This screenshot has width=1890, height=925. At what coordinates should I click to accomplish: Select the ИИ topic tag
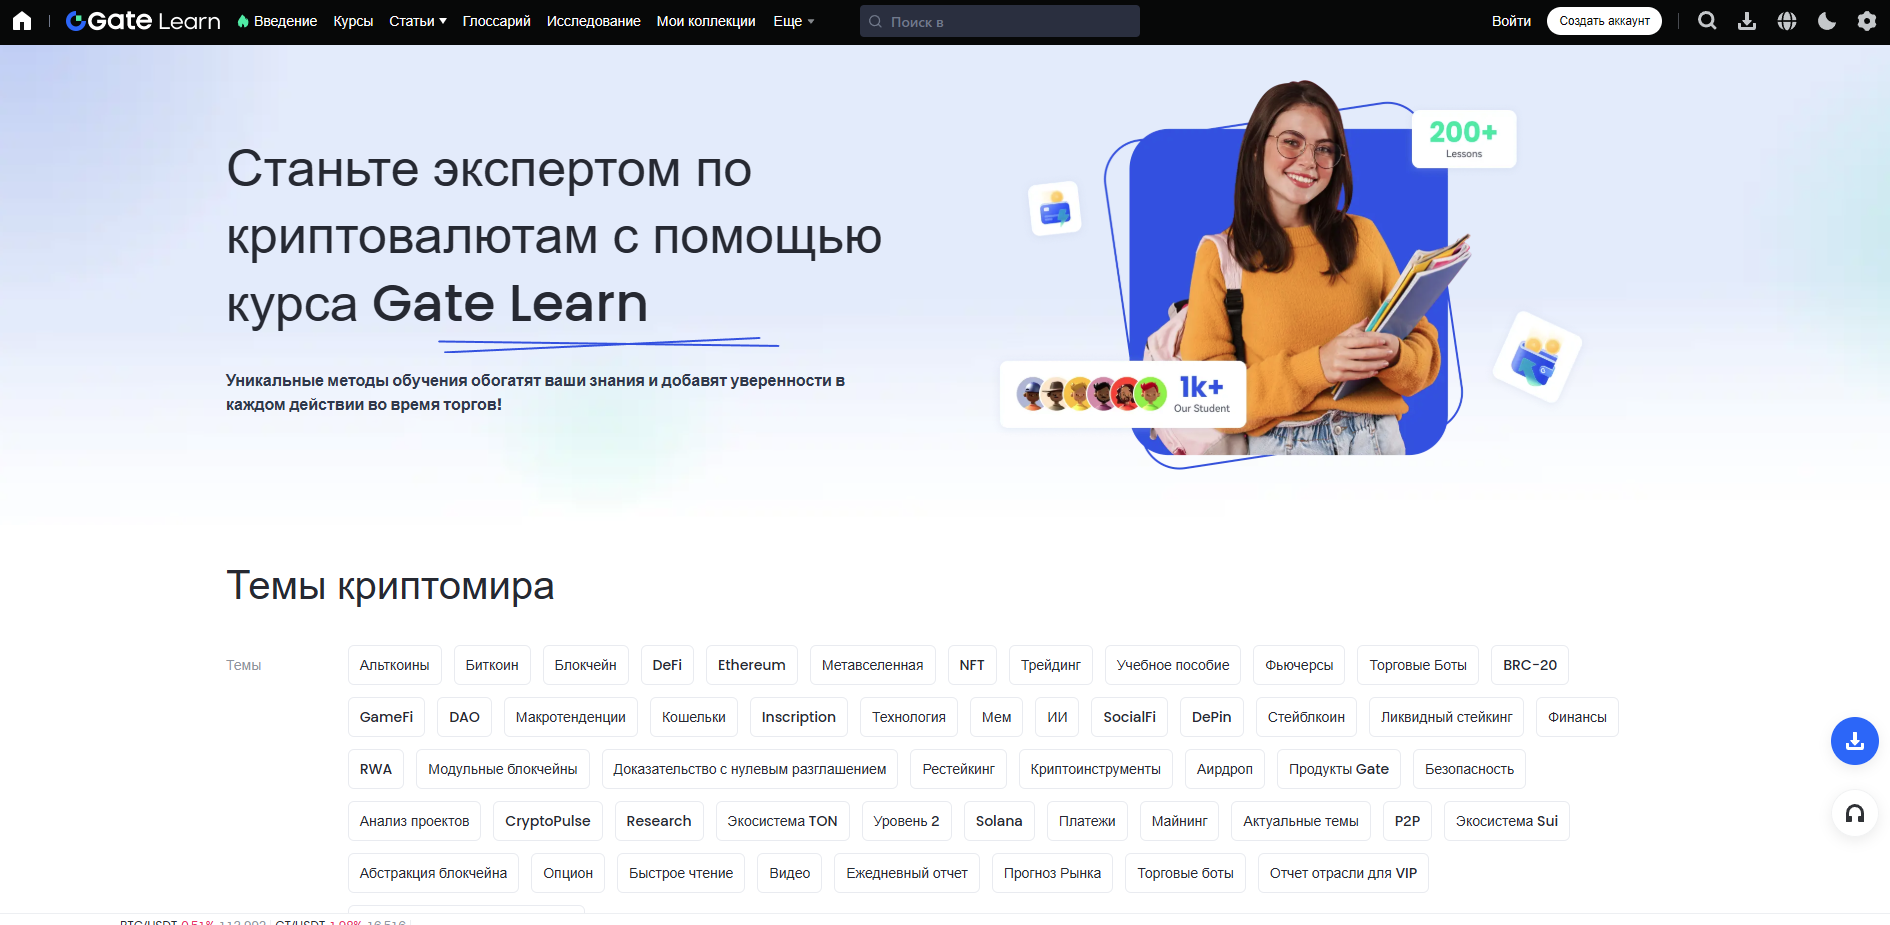1057,717
